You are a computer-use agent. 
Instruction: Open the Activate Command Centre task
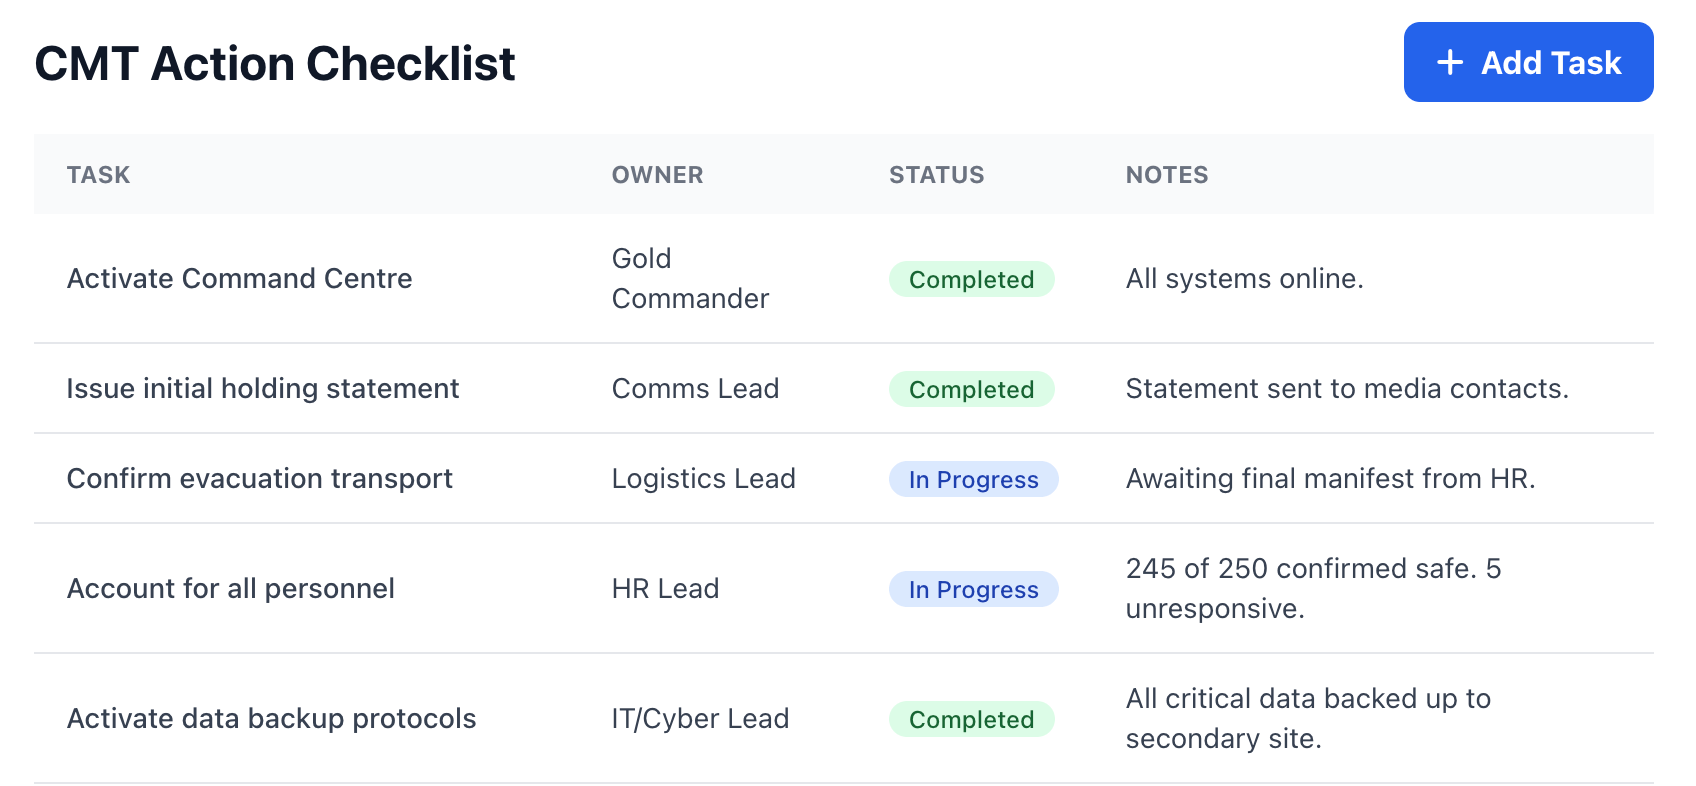(x=240, y=278)
